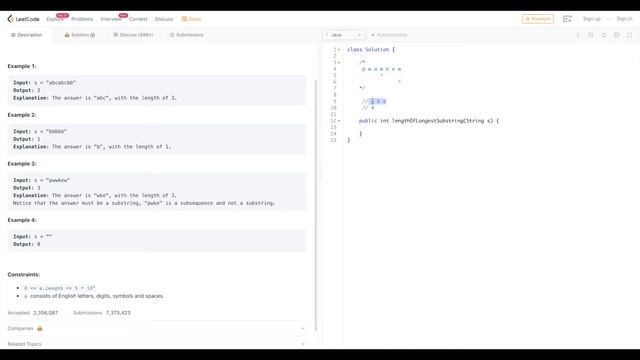Click the 's consists of English letters' constraint
Screen dimensions: 640x360
[x=94, y=296]
